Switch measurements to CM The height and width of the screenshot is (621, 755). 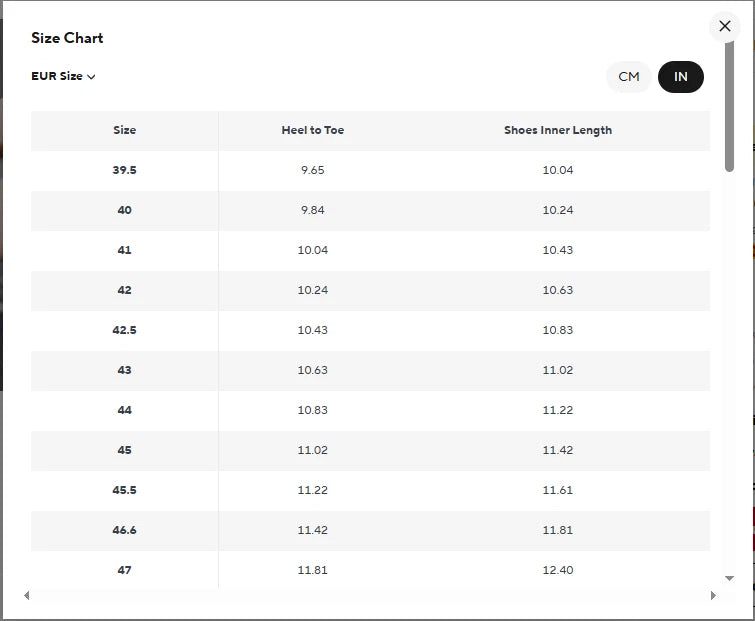[629, 77]
